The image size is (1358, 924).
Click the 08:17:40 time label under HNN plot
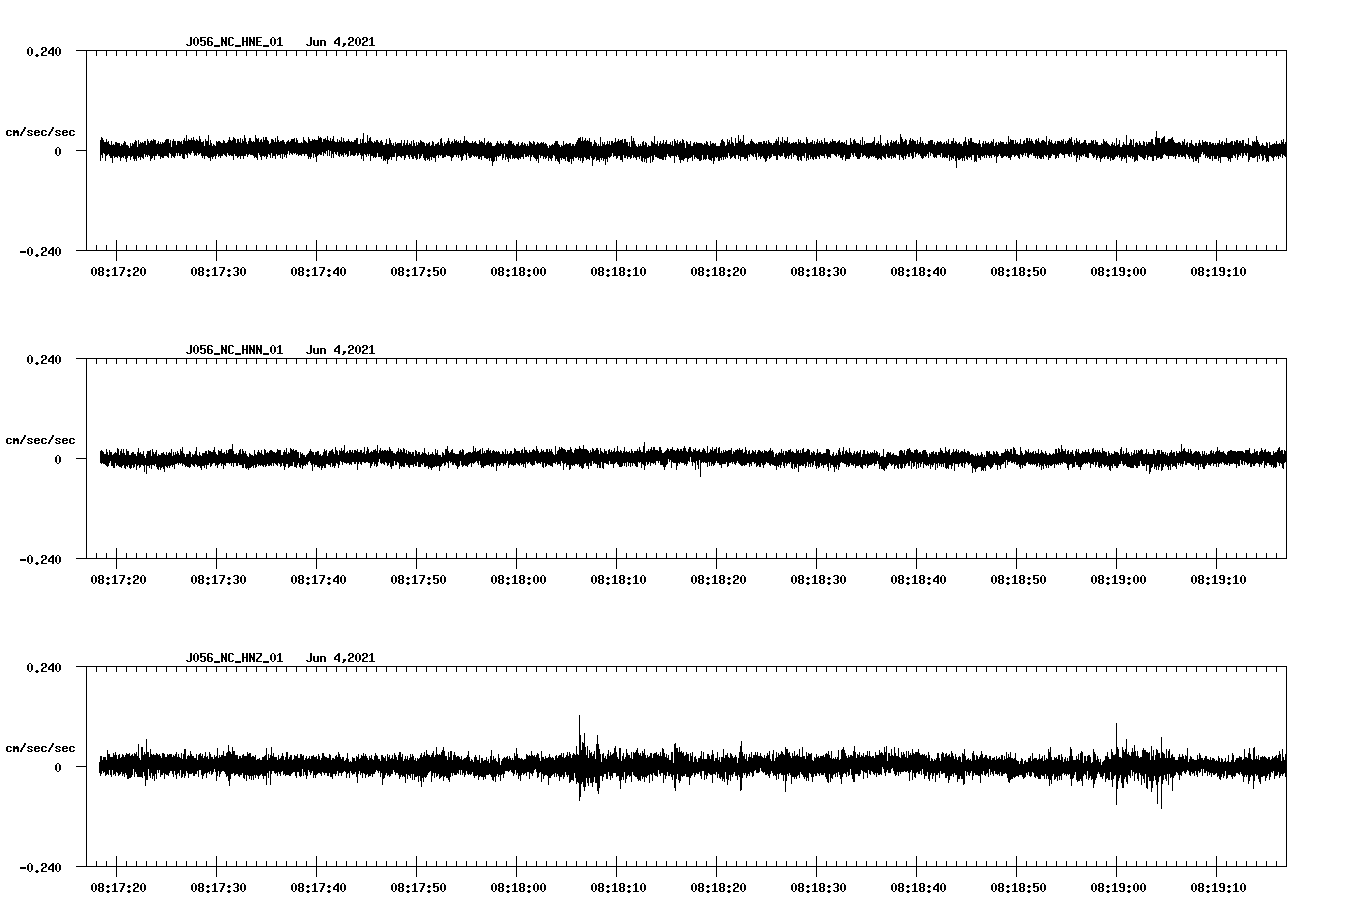pyautogui.click(x=318, y=580)
